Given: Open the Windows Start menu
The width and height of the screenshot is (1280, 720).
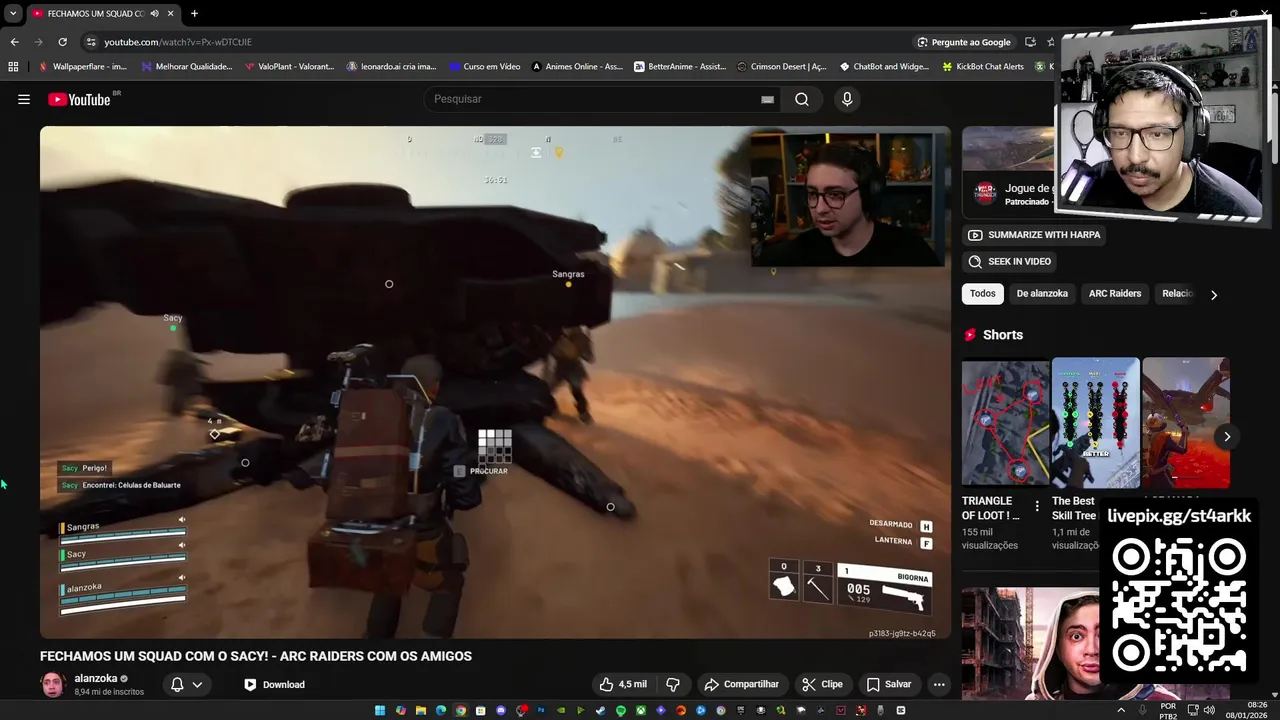Looking at the screenshot, I should click(x=380, y=710).
